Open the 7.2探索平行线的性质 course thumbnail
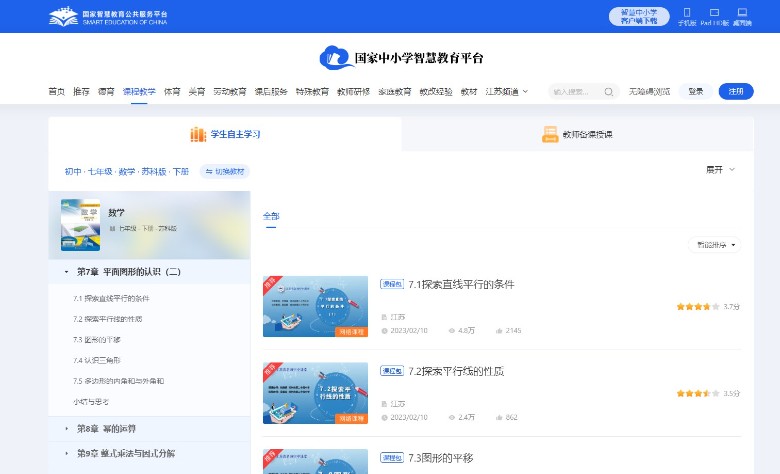The height and width of the screenshot is (474, 780). click(x=315, y=393)
